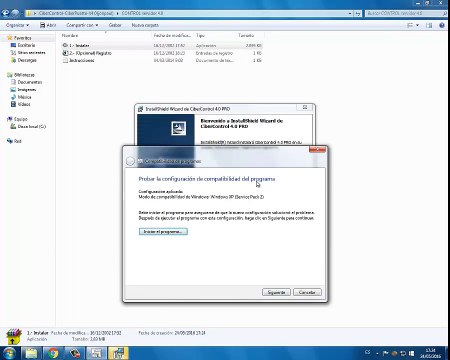Click the change view icon

point(410,25)
